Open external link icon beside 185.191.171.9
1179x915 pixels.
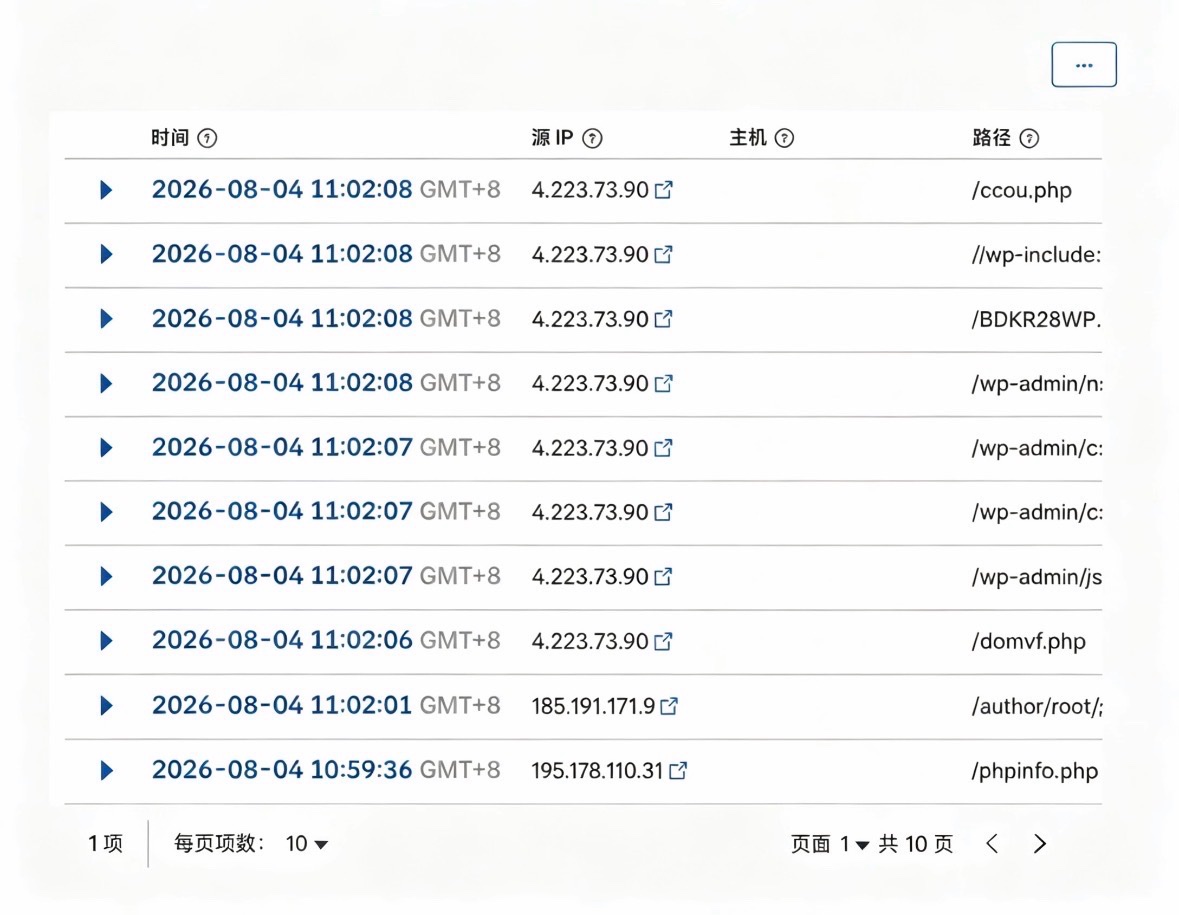point(669,706)
